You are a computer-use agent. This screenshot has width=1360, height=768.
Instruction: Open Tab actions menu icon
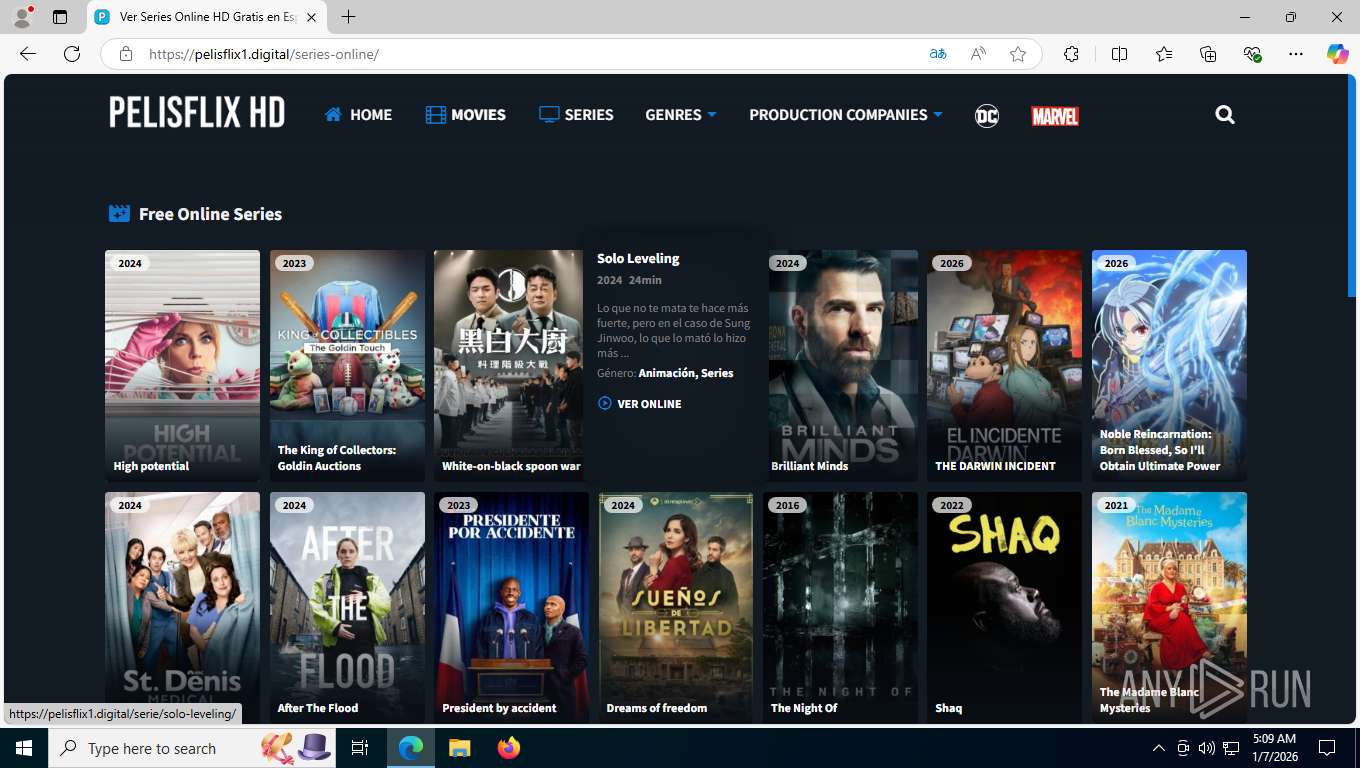coord(59,17)
